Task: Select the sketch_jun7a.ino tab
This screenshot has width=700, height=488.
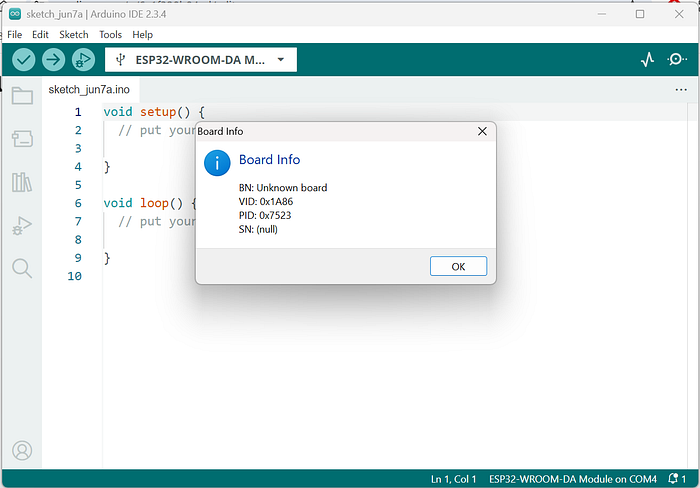Action: pyautogui.click(x=89, y=89)
